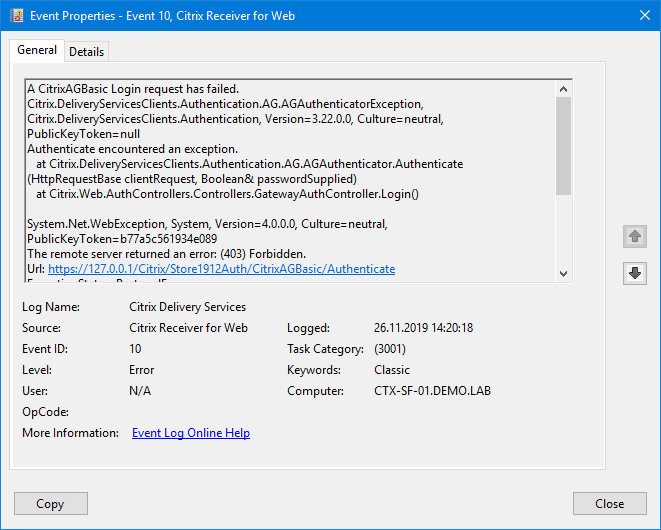Click the 'Keywords:' label
This screenshot has height=530, width=661.
point(314,370)
